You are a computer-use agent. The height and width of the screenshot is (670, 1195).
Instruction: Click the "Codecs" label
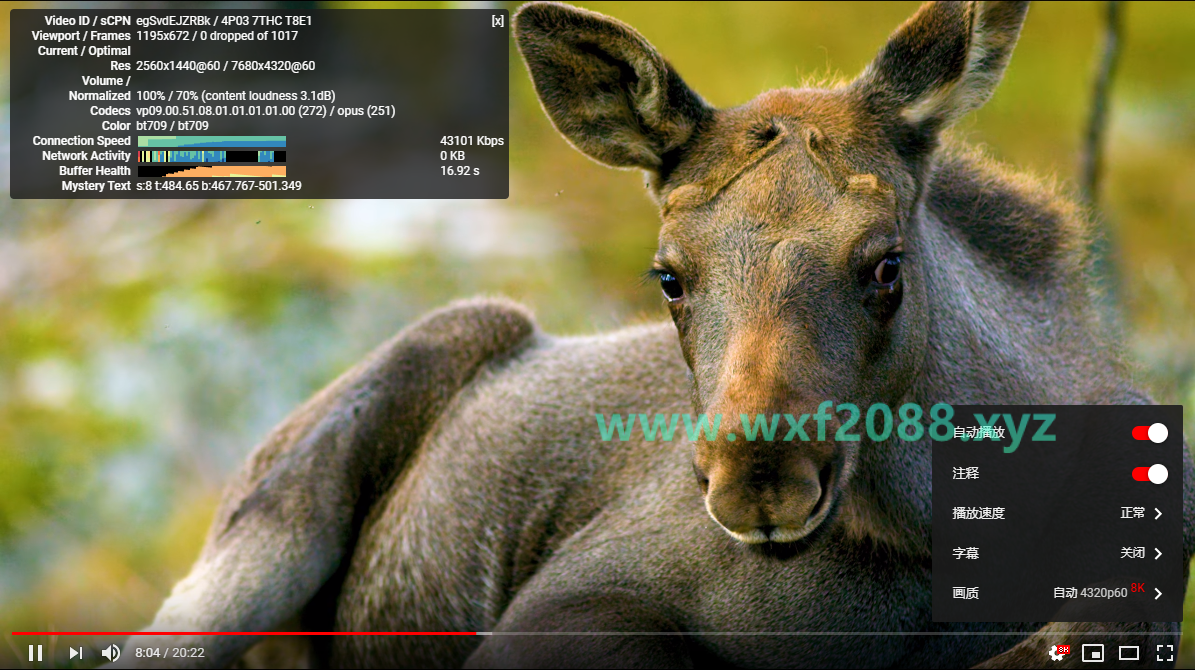pyautogui.click(x=110, y=111)
